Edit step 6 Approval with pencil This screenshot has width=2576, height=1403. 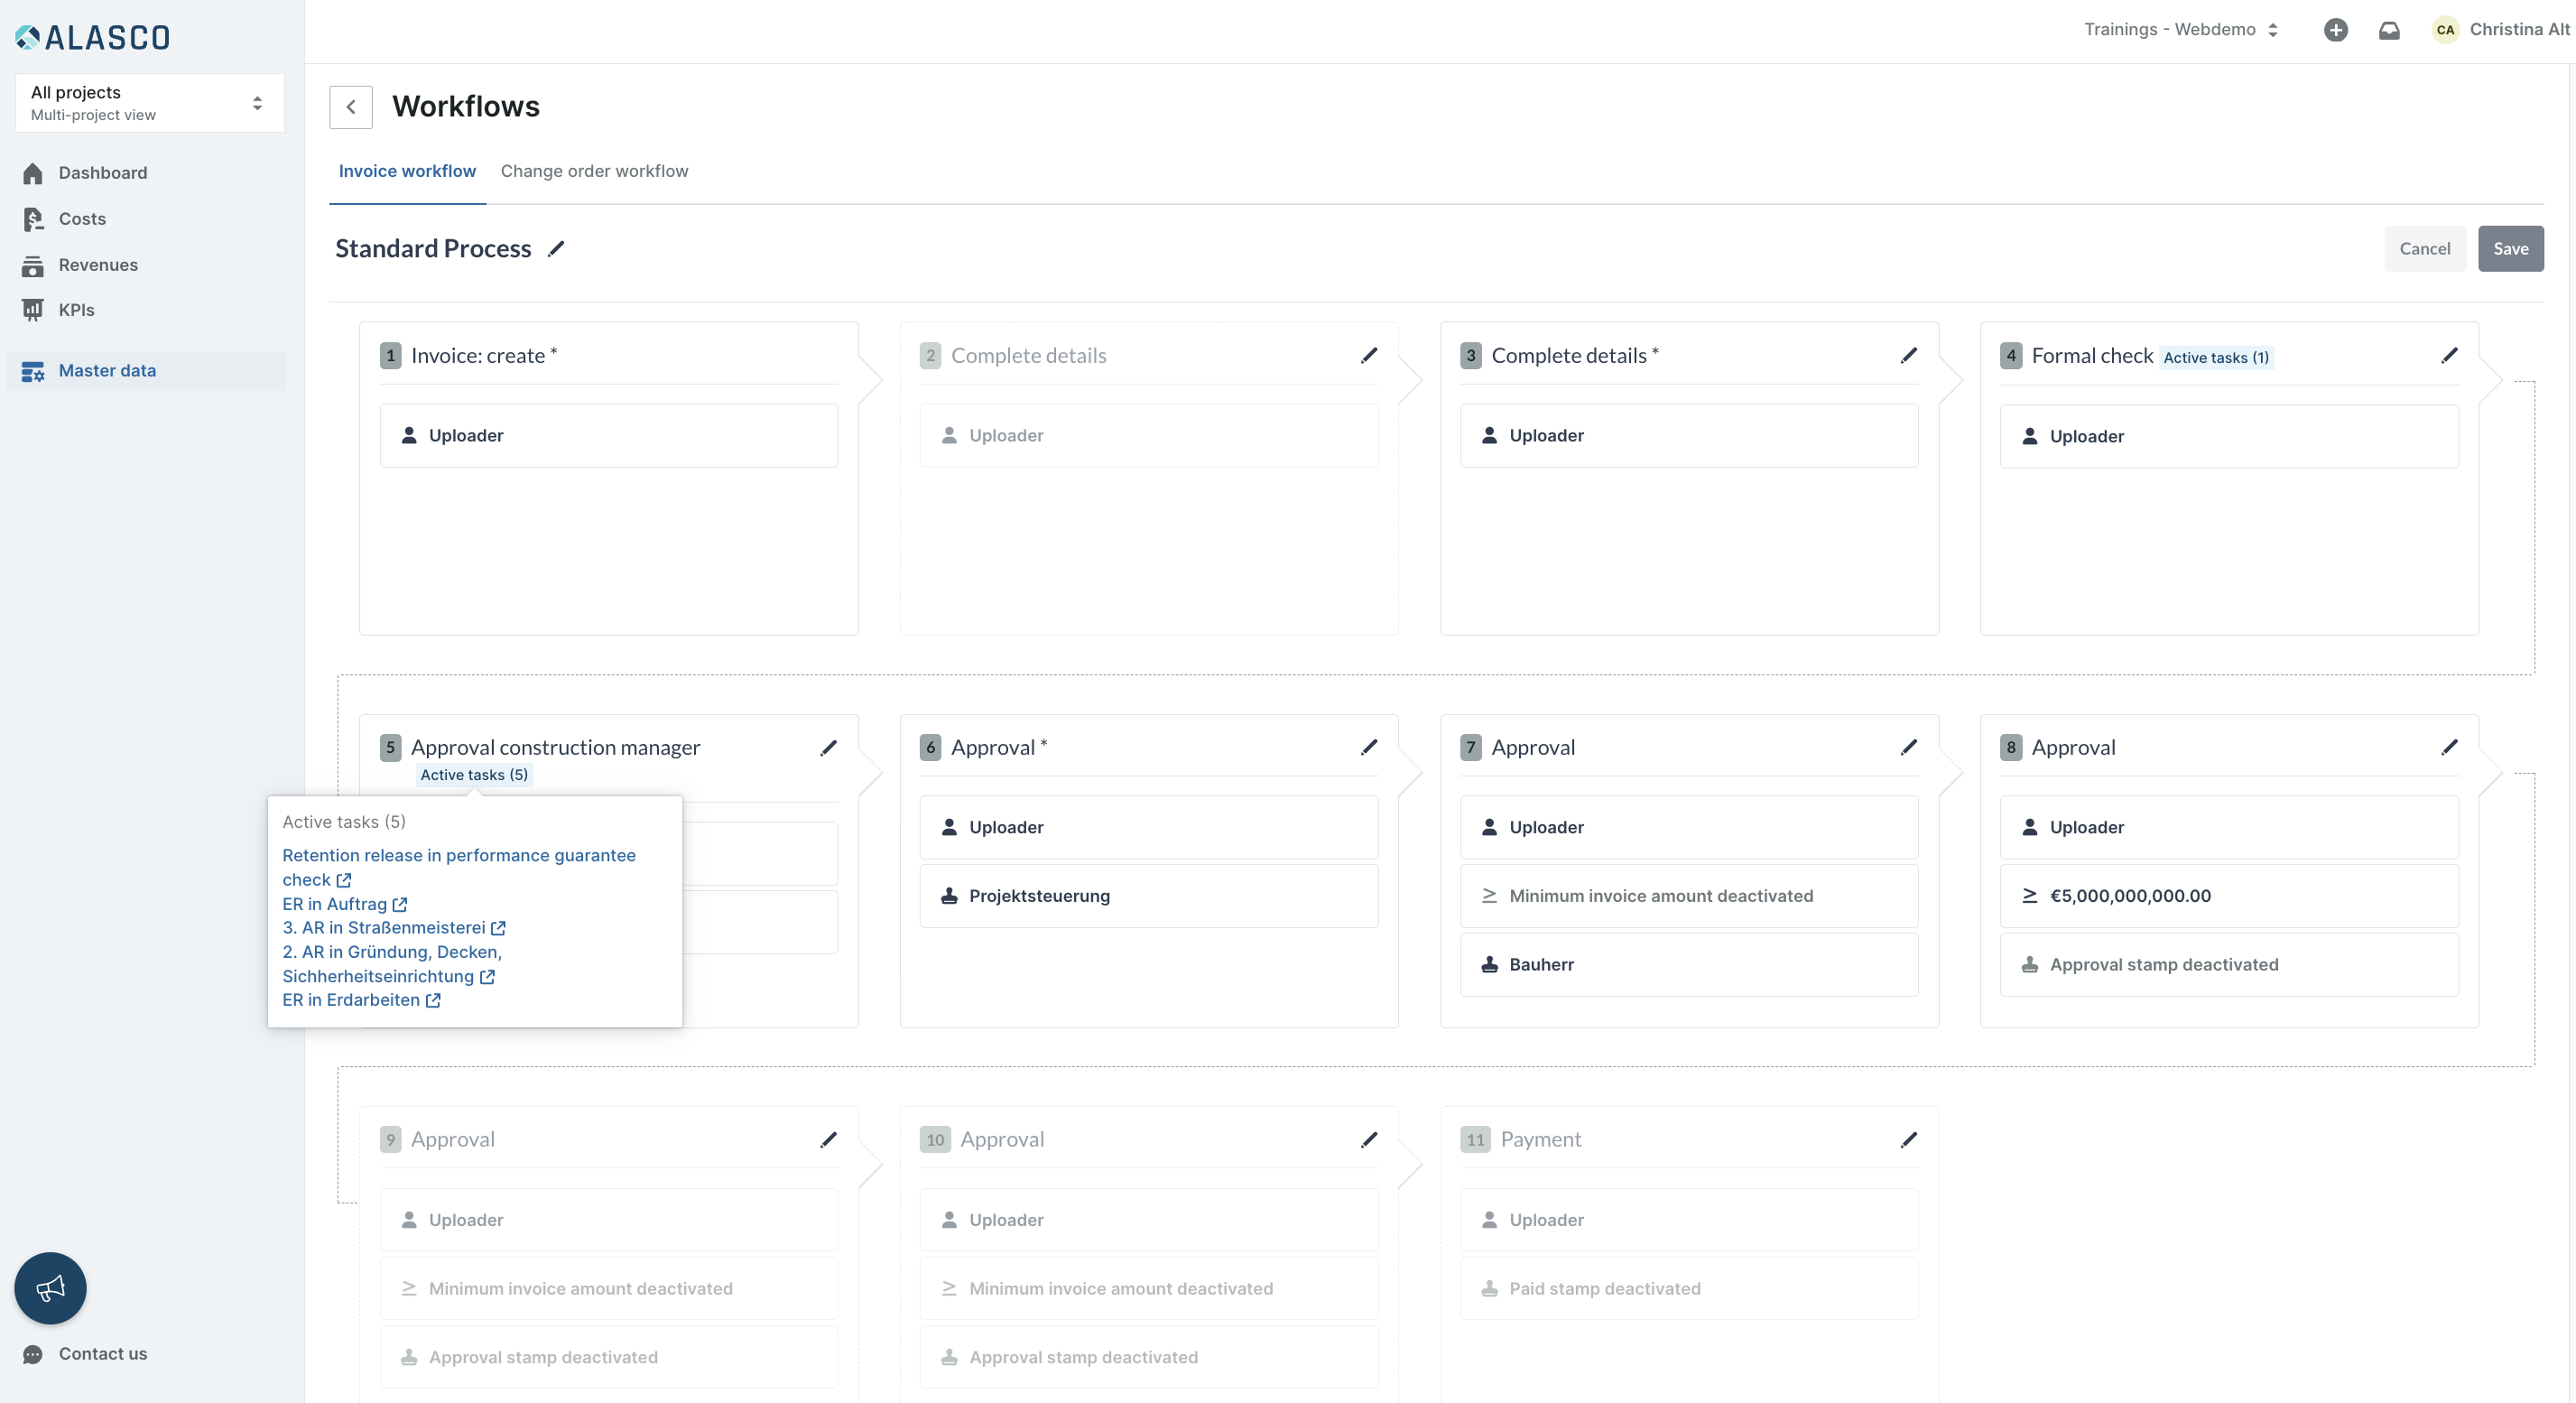[x=1369, y=747]
